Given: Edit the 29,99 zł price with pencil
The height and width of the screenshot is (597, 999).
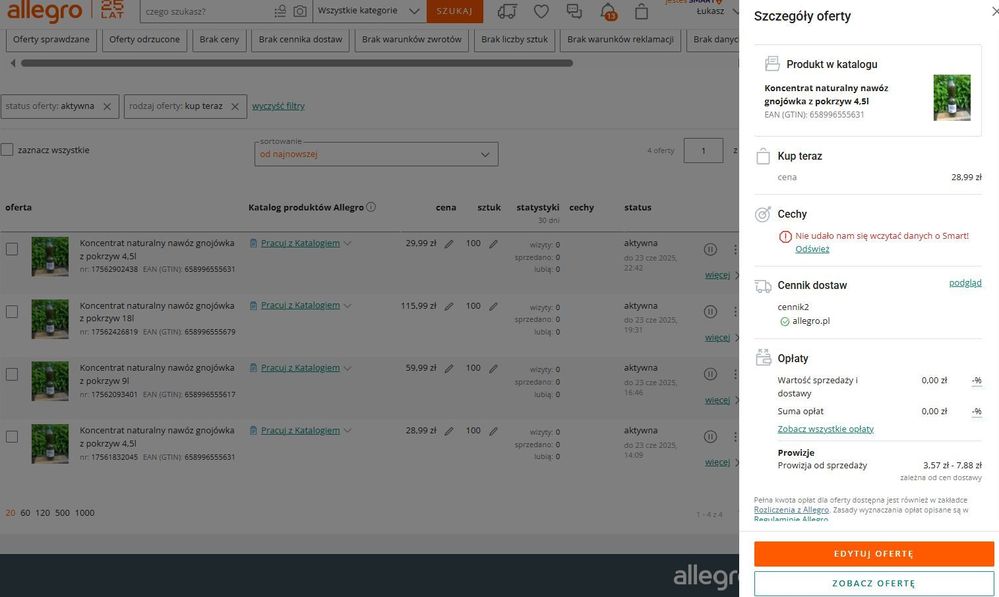Looking at the screenshot, I should (449, 244).
